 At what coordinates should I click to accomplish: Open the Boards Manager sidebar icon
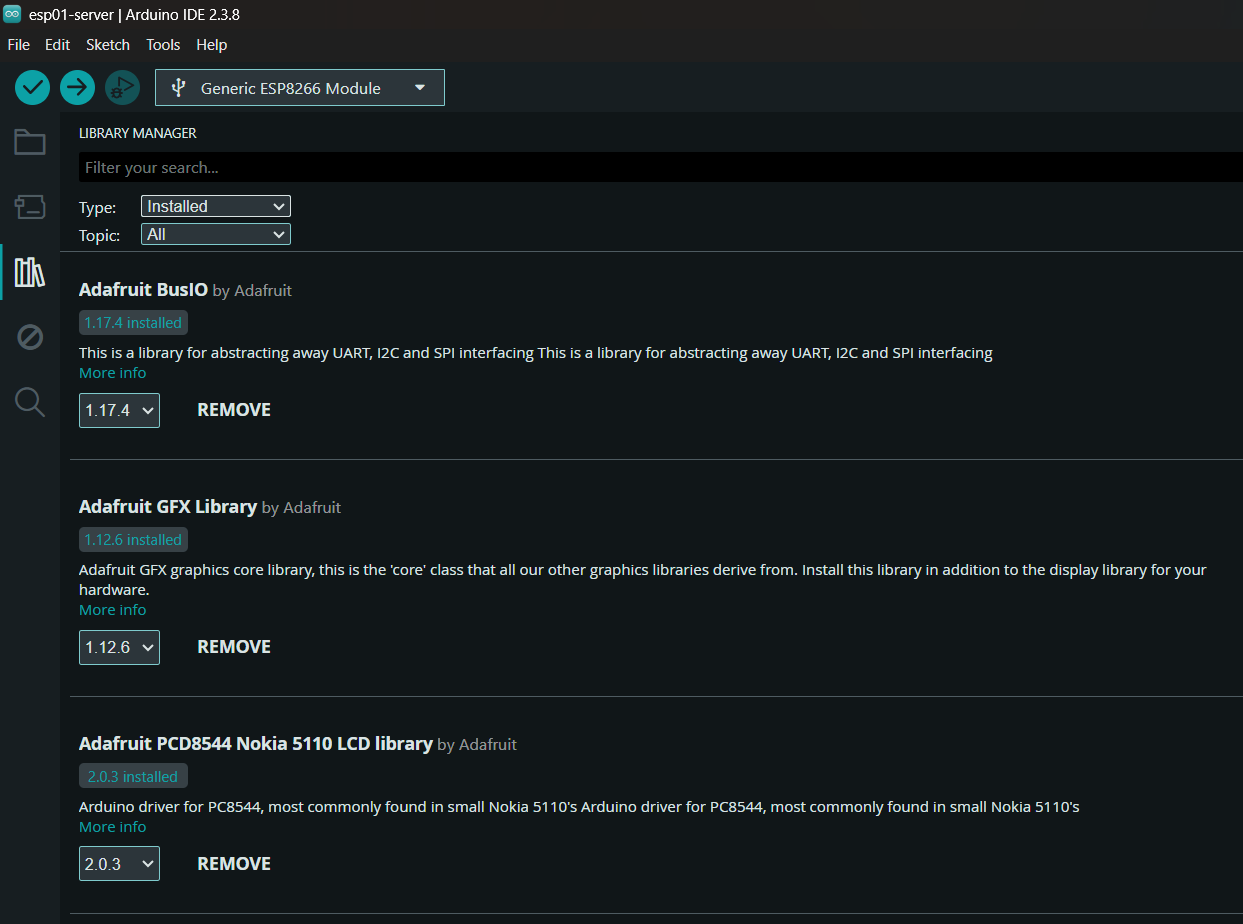coord(30,207)
